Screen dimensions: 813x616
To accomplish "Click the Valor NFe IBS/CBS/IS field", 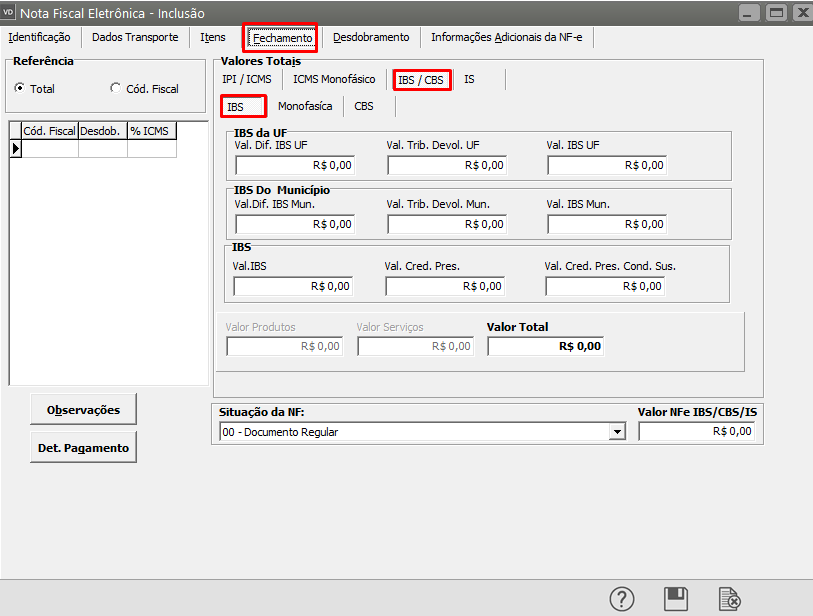I will coord(696,432).
